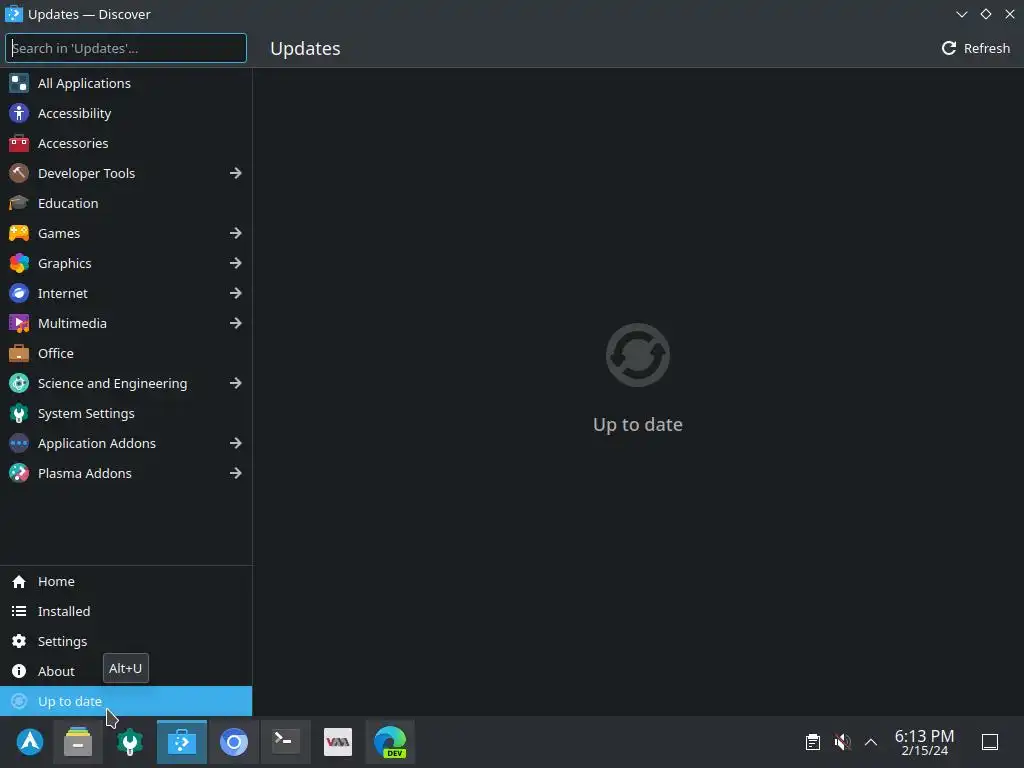Click the red Accessories toolbox icon
This screenshot has width=1024, height=768.
(19, 143)
